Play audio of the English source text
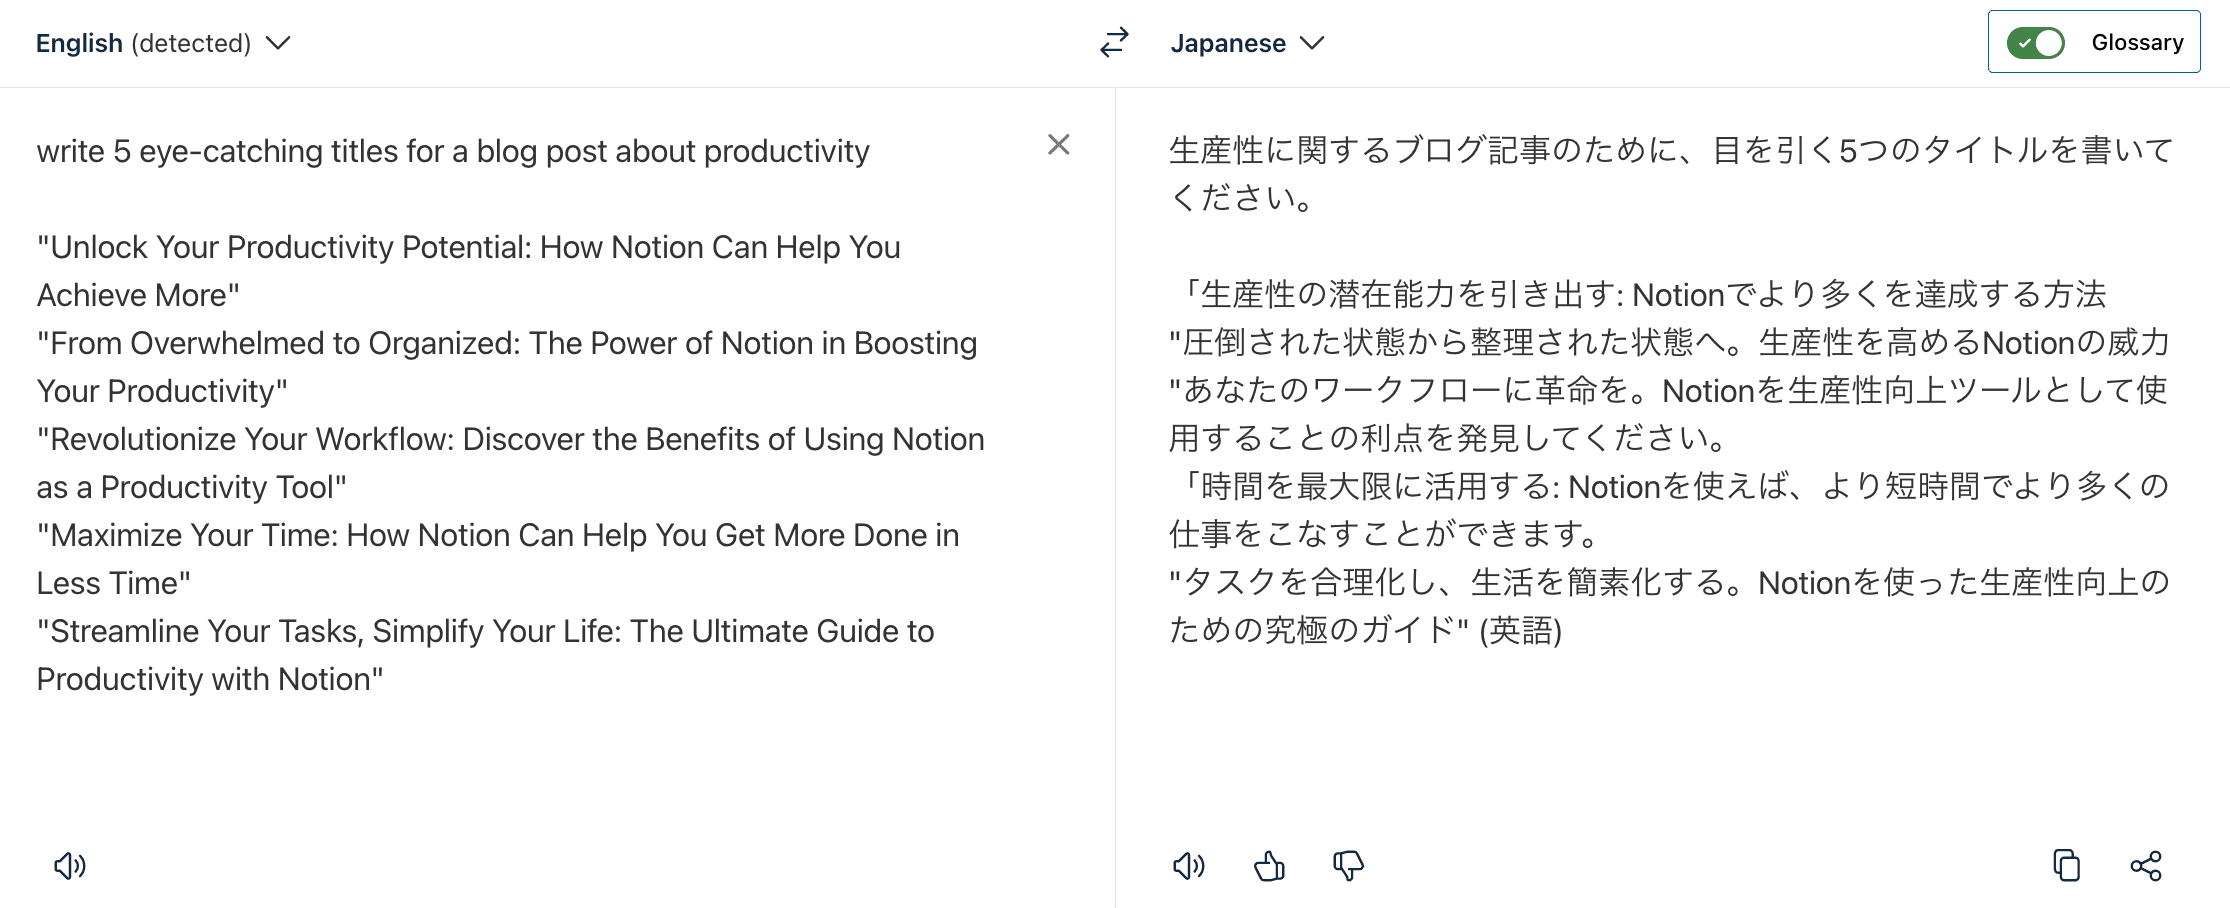Viewport: 2230px width, 908px height. pos(70,866)
